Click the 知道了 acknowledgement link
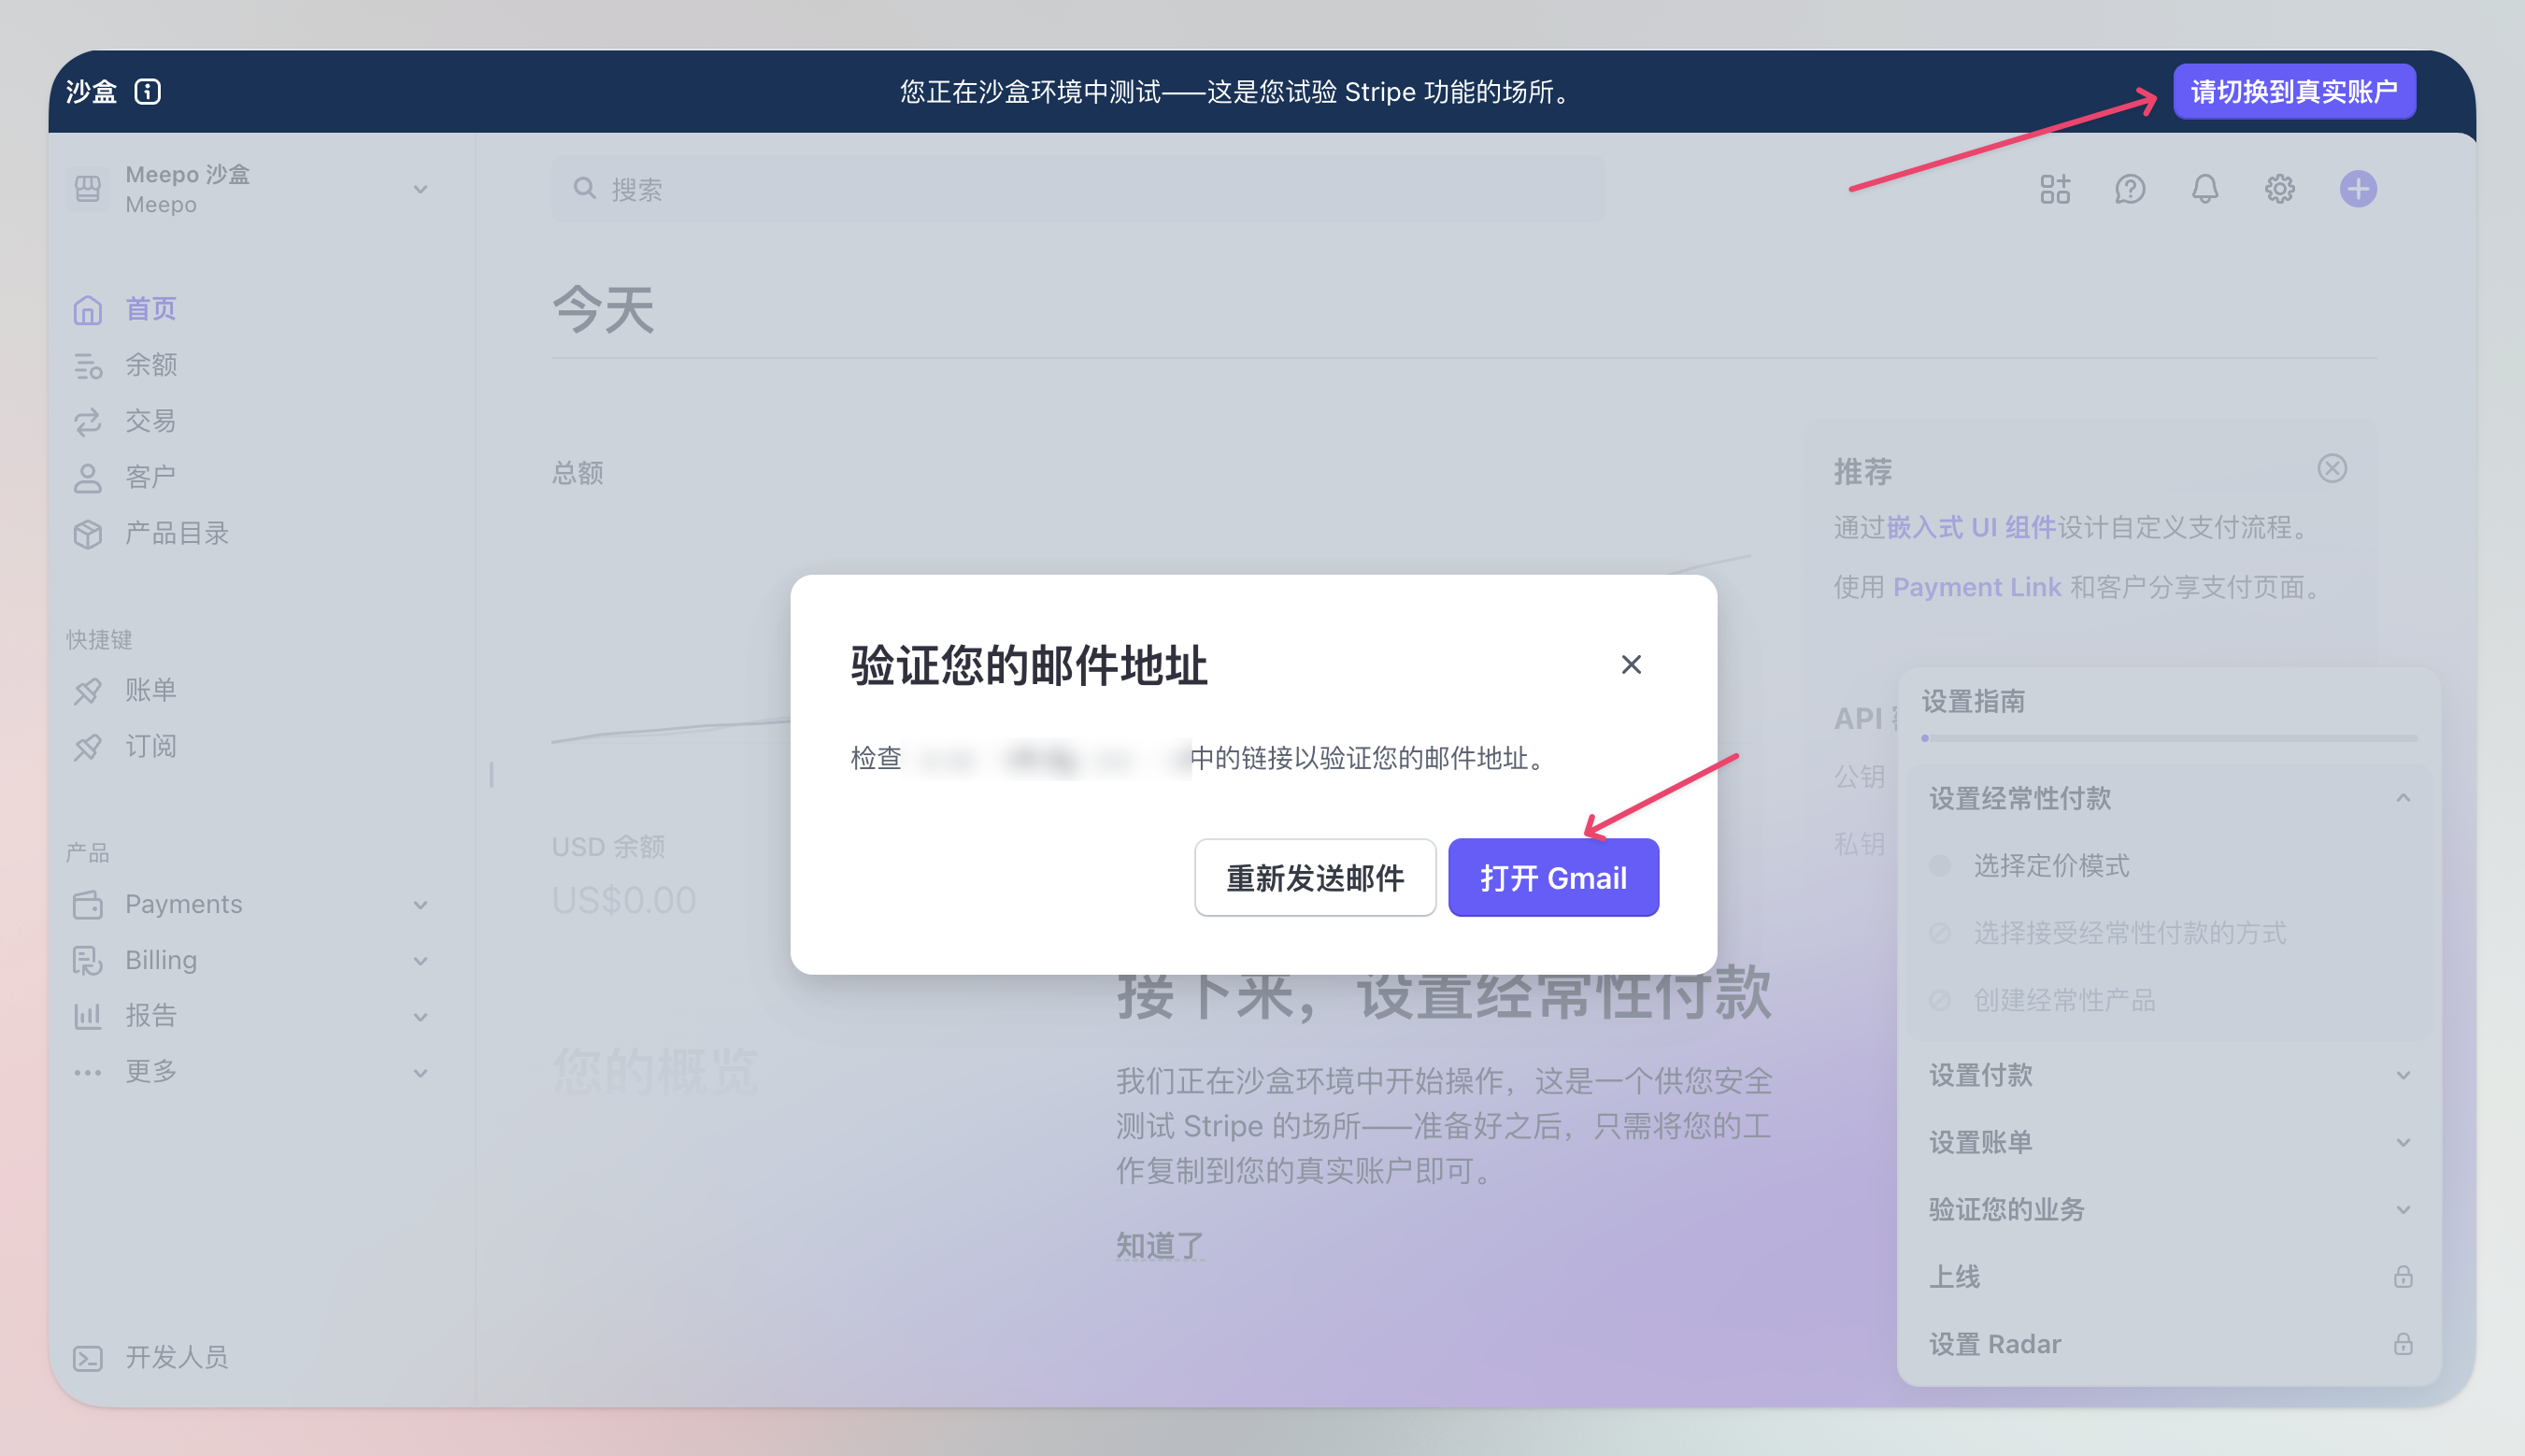Image resolution: width=2525 pixels, height=1456 pixels. pos(1160,1246)
